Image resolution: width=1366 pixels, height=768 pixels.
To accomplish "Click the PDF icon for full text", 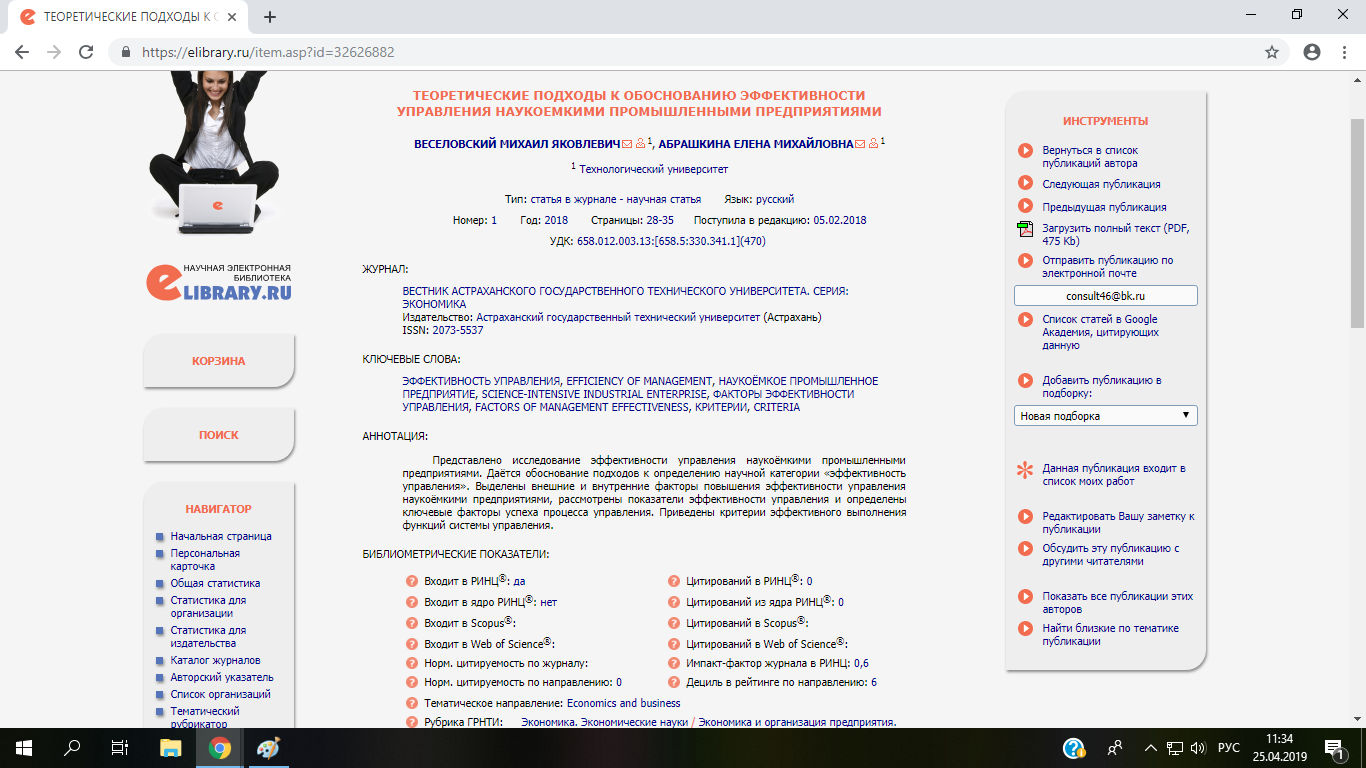I will click(x=1025, y=229).
